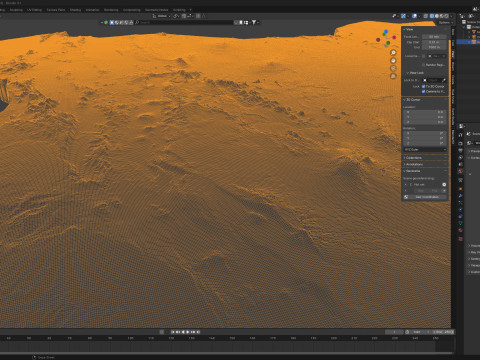Toggle auto keying in the timeline
The image size is (480, 360).
[162, 332]
